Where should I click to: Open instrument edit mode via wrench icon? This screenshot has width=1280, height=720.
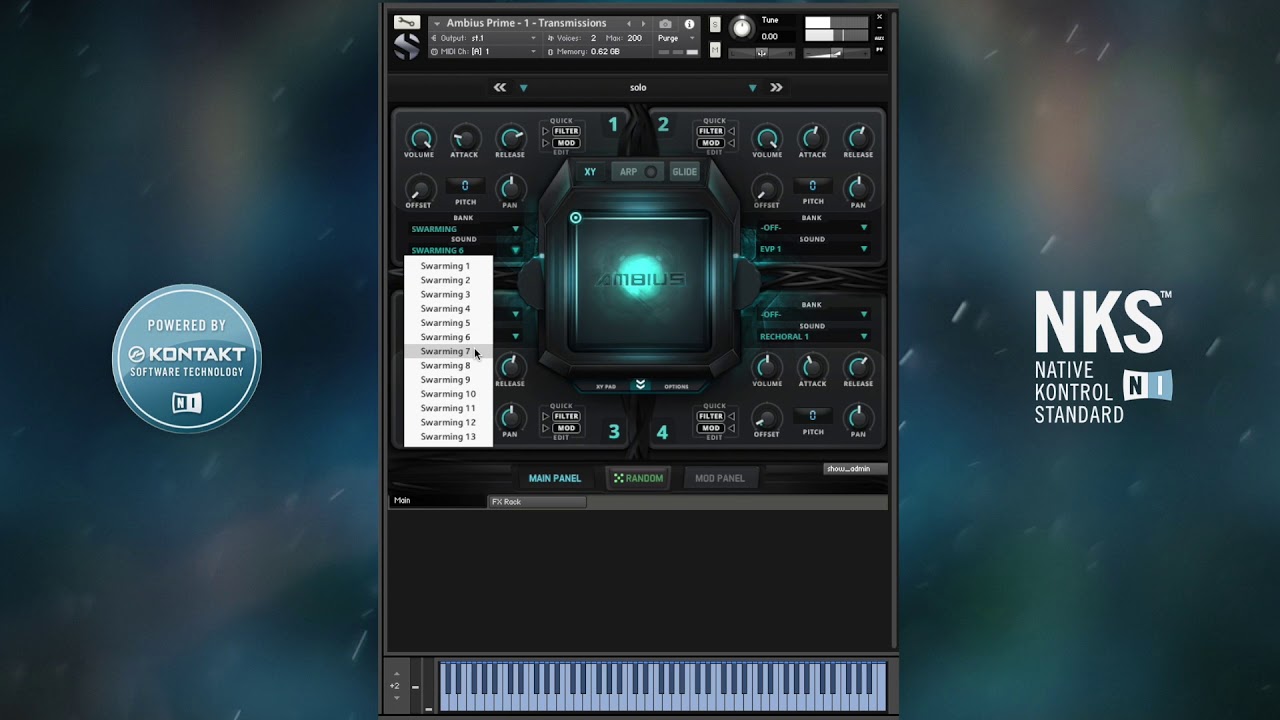click(406, 22)
